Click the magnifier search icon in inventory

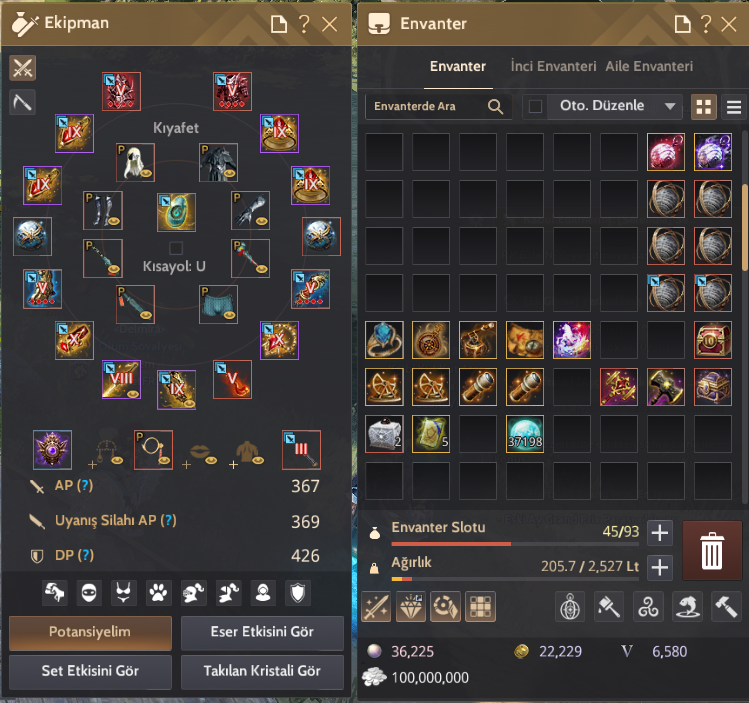pos(495,107)
